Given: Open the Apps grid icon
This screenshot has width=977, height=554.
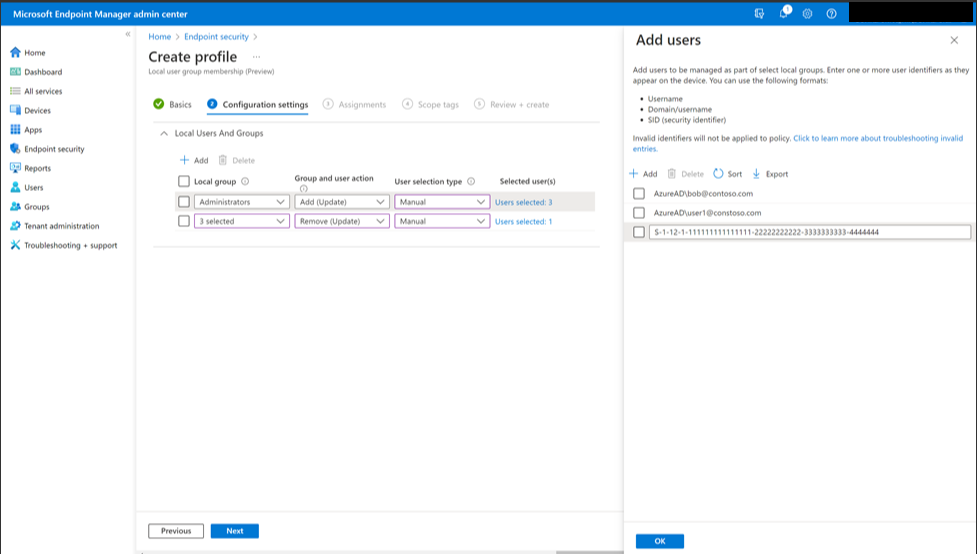Looking at the screenshot, I should (16, 130).
